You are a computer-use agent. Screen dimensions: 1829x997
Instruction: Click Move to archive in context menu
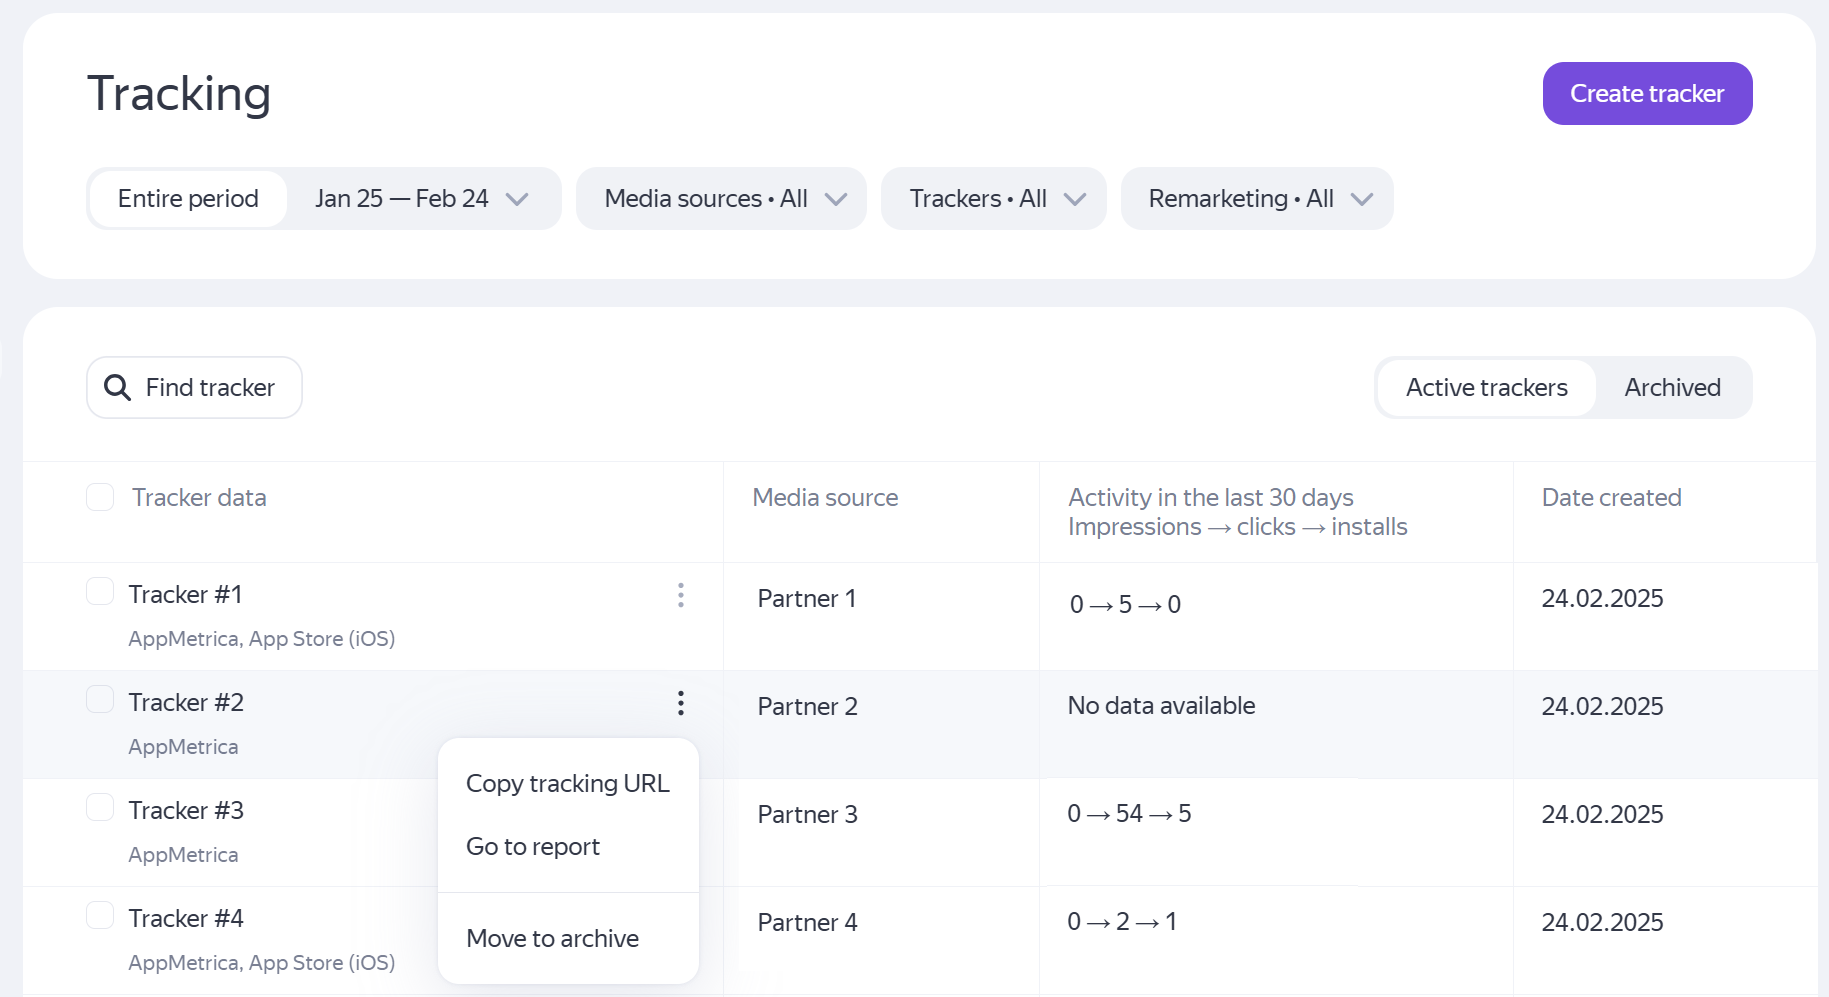point(552,939)
